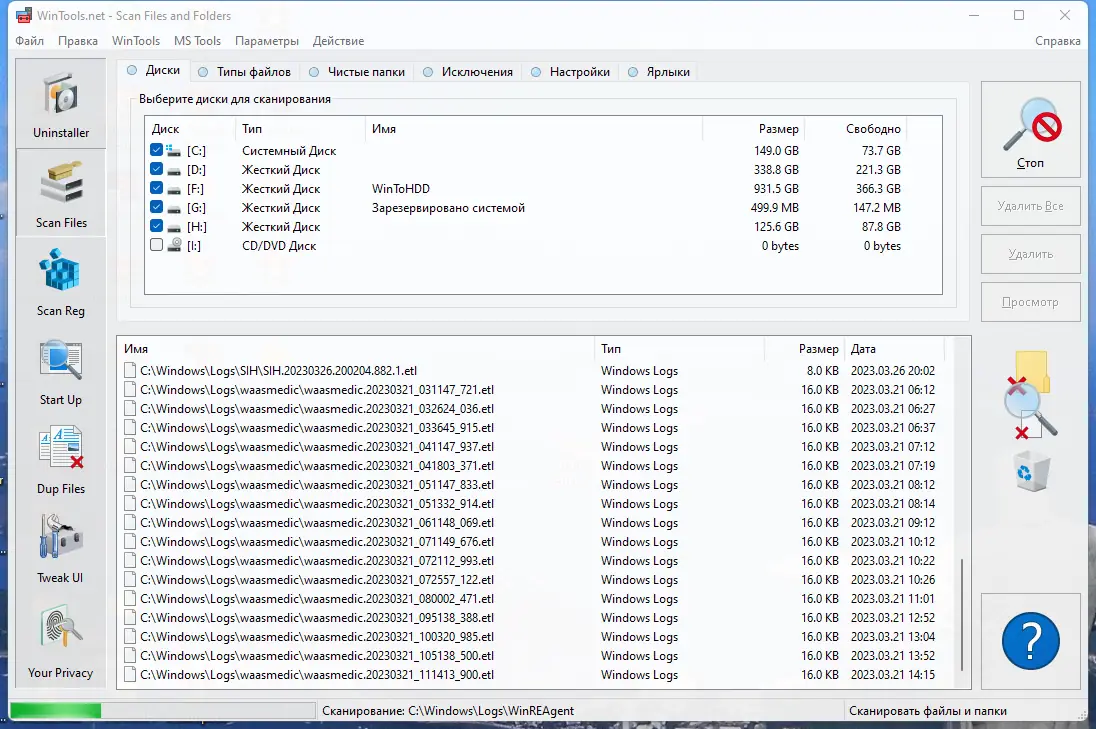
Task: Open the Действие menu
Action: pos(338,41)
